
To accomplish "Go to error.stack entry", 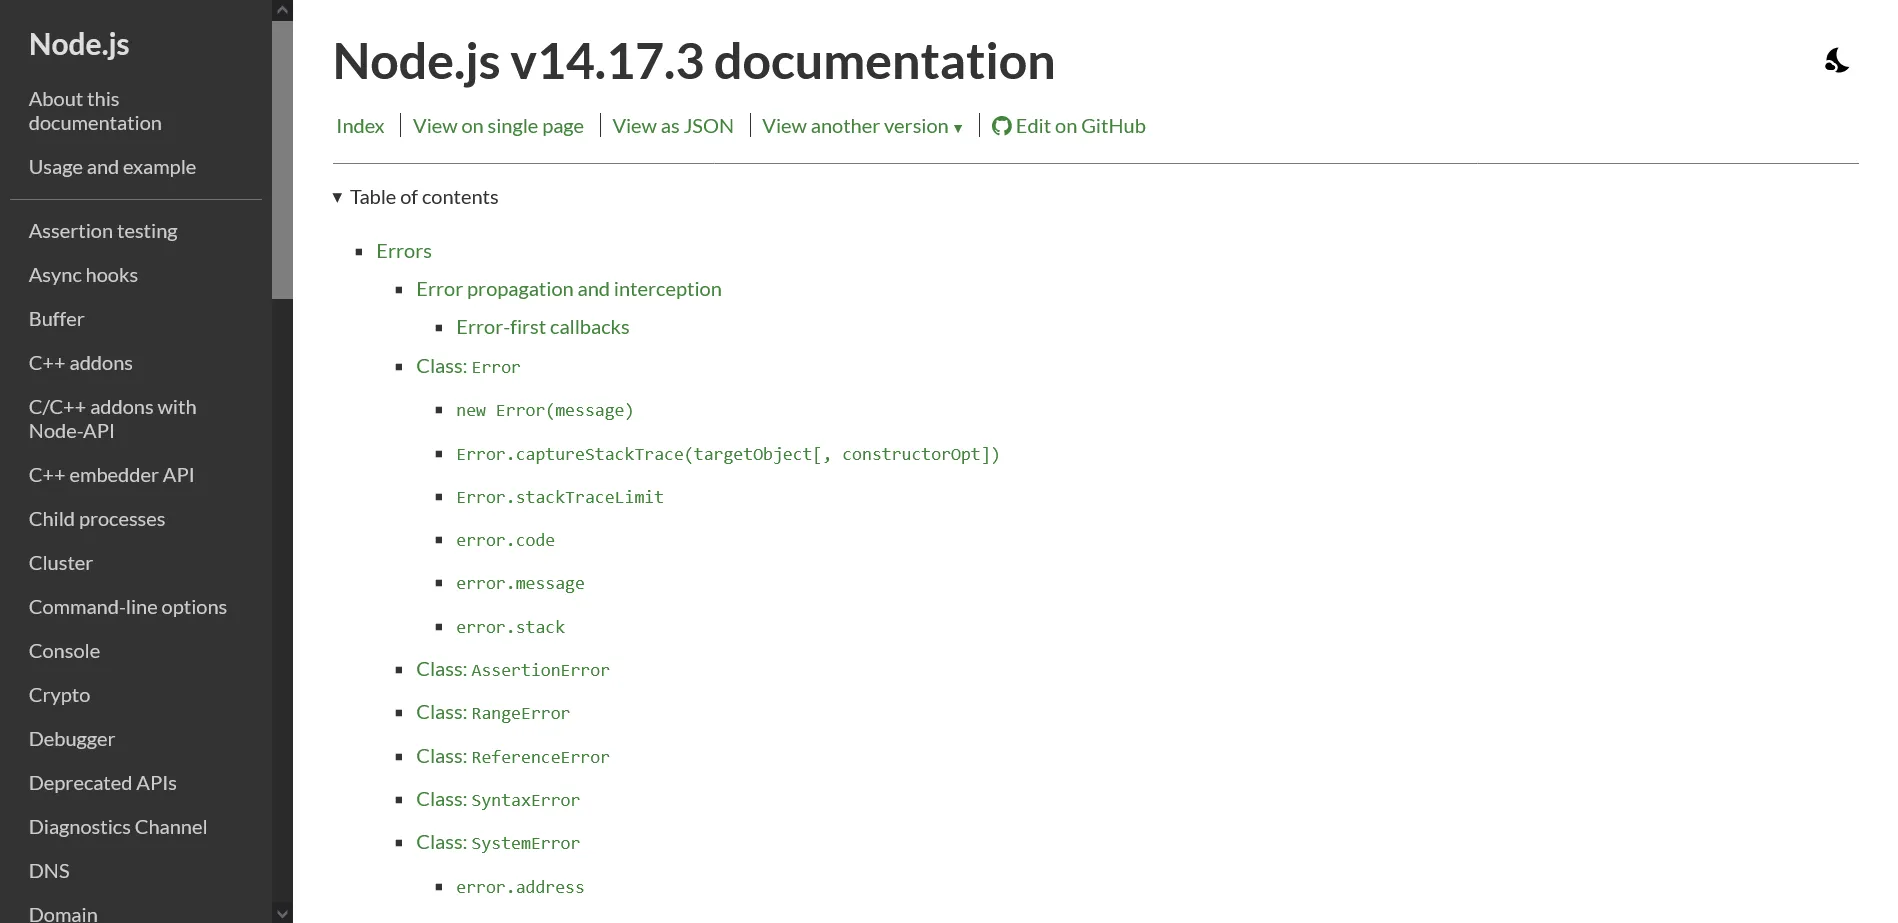I will tap(510, 627).
